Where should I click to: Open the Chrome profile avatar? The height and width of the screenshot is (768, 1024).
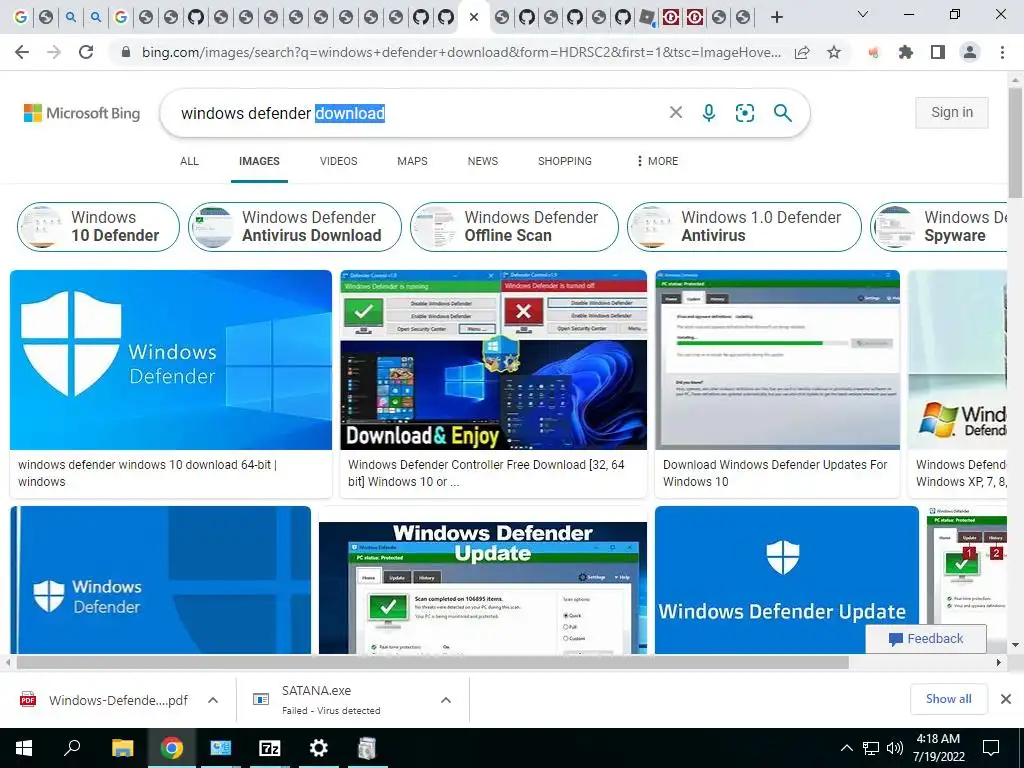(x=970, y=52)
